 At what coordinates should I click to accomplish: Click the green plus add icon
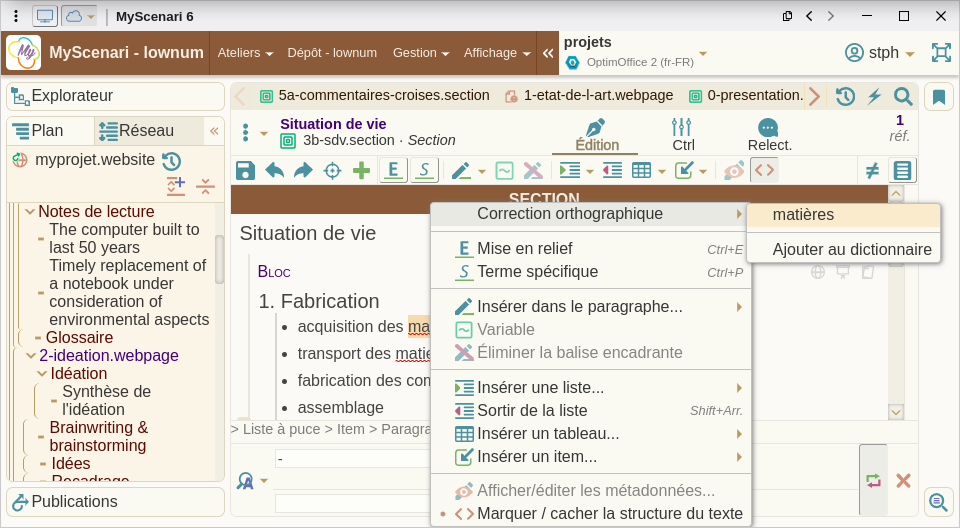pyautogui.click(x=361, y=171)
